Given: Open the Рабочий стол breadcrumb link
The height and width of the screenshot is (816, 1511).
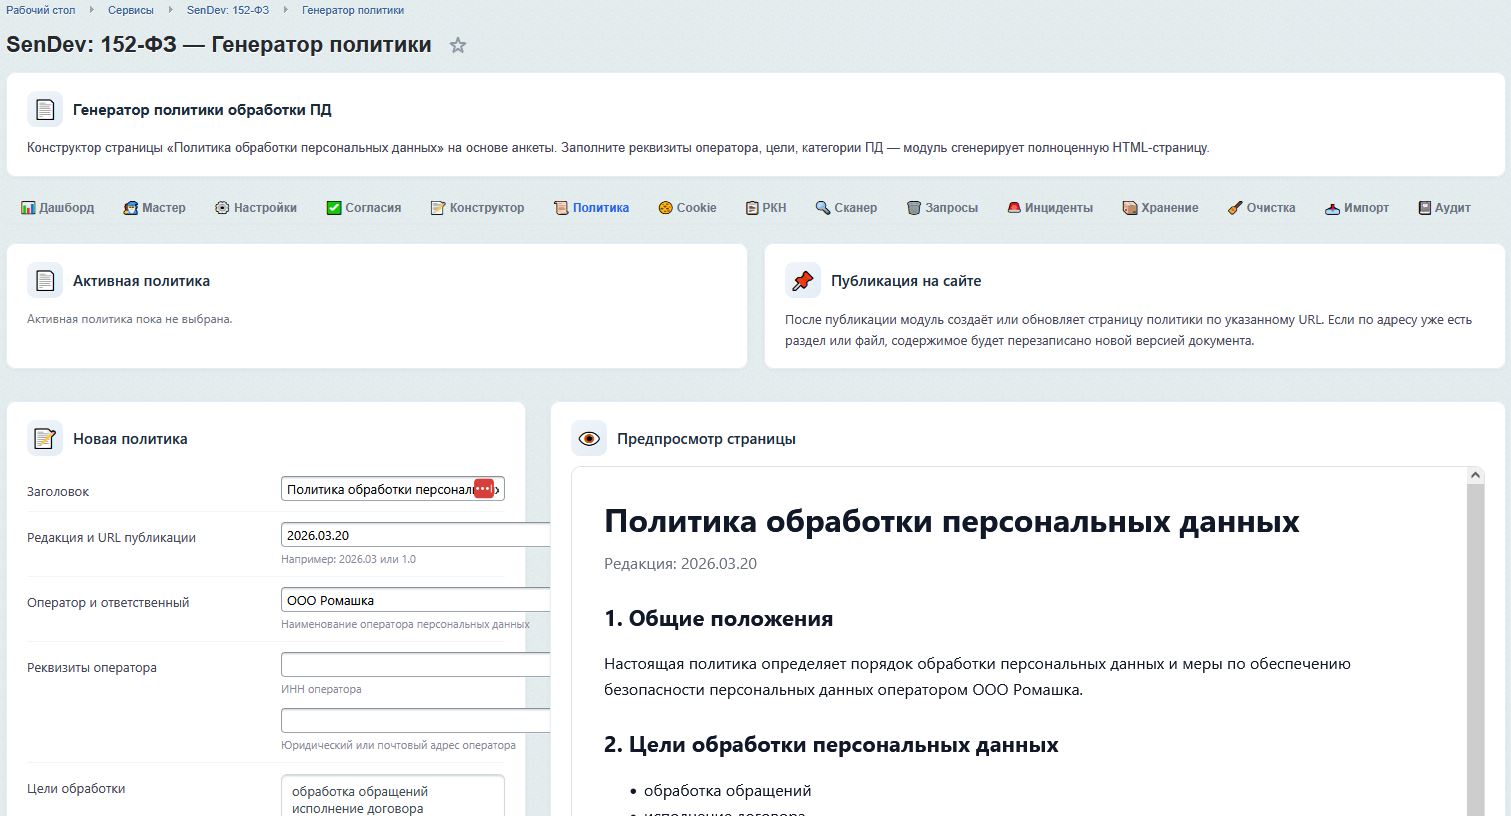Looking at the screenshot, I should click(40, 10).
